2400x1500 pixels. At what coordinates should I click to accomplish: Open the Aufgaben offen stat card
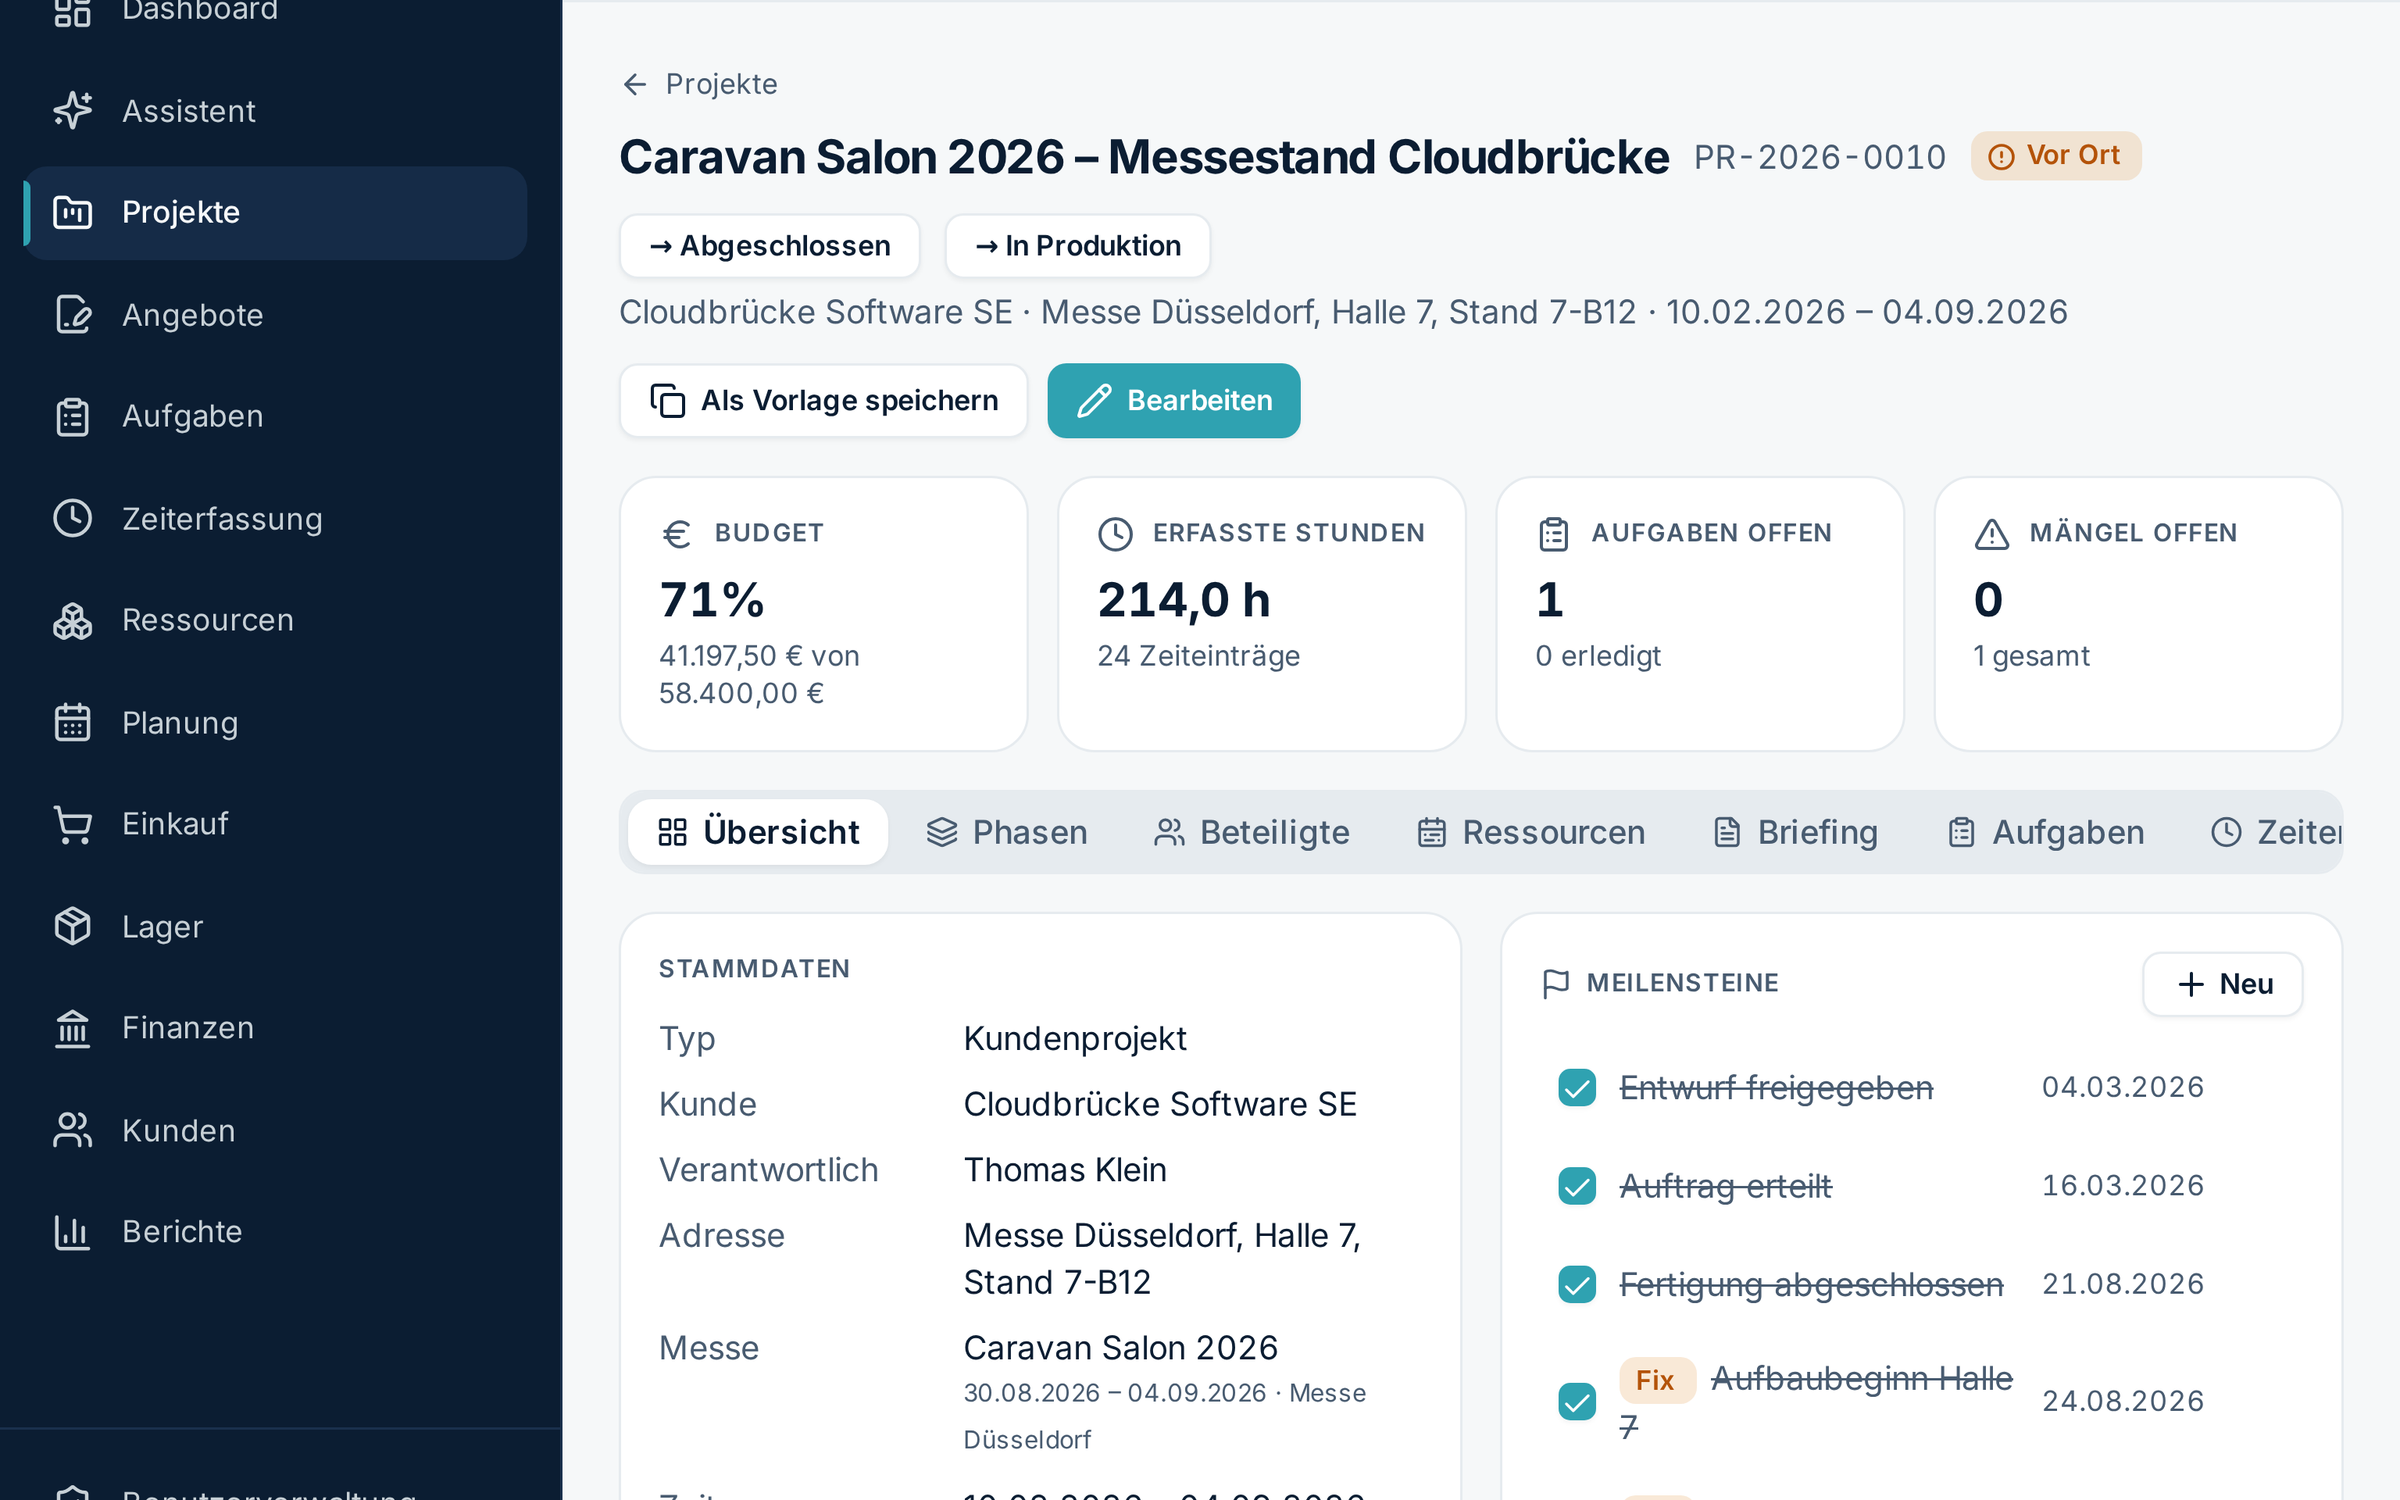pyautogui.click(x=1699, y=614)
